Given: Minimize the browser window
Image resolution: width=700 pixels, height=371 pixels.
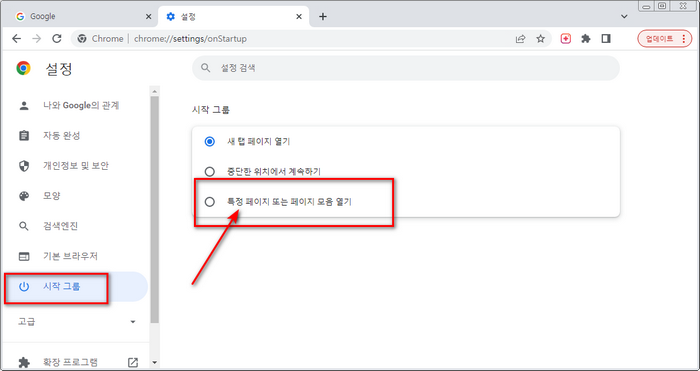Looking at the screenshot, I should (646, 5).
